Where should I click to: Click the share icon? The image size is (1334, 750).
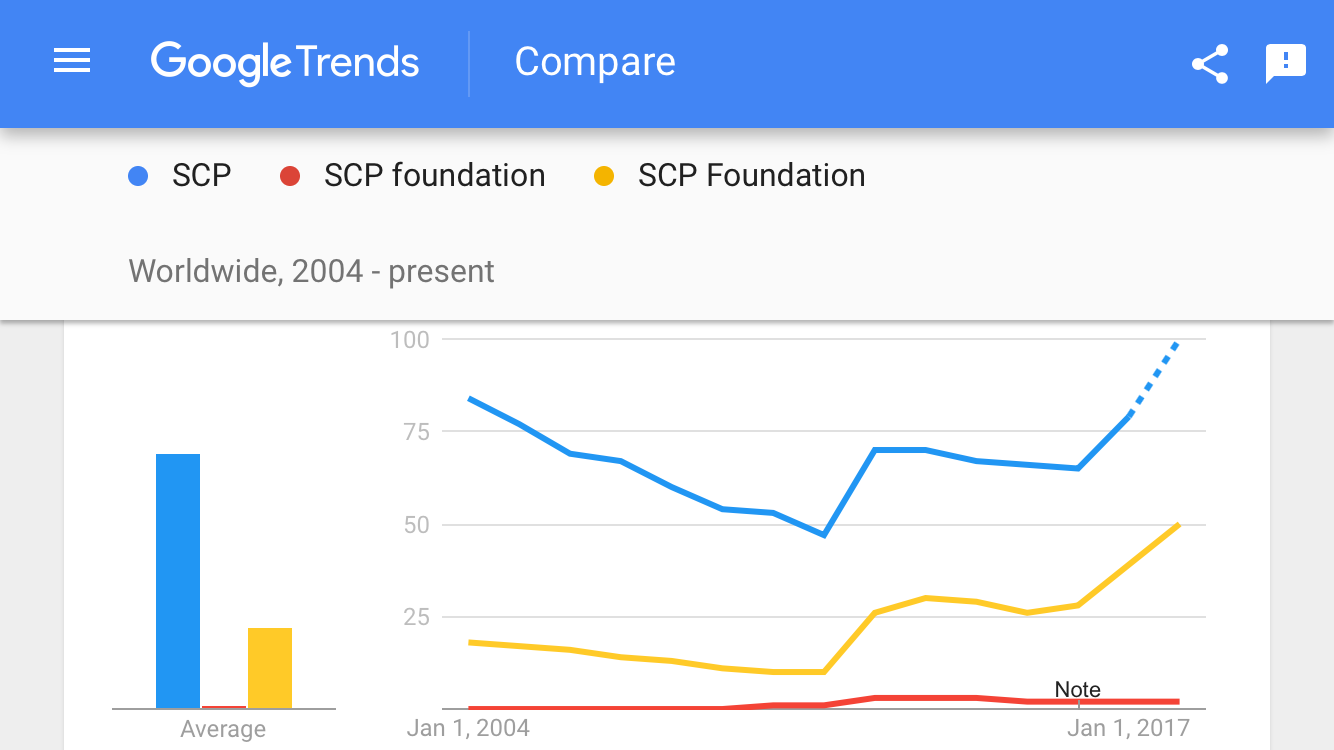pyautogui.click(x=1210, y=64)
